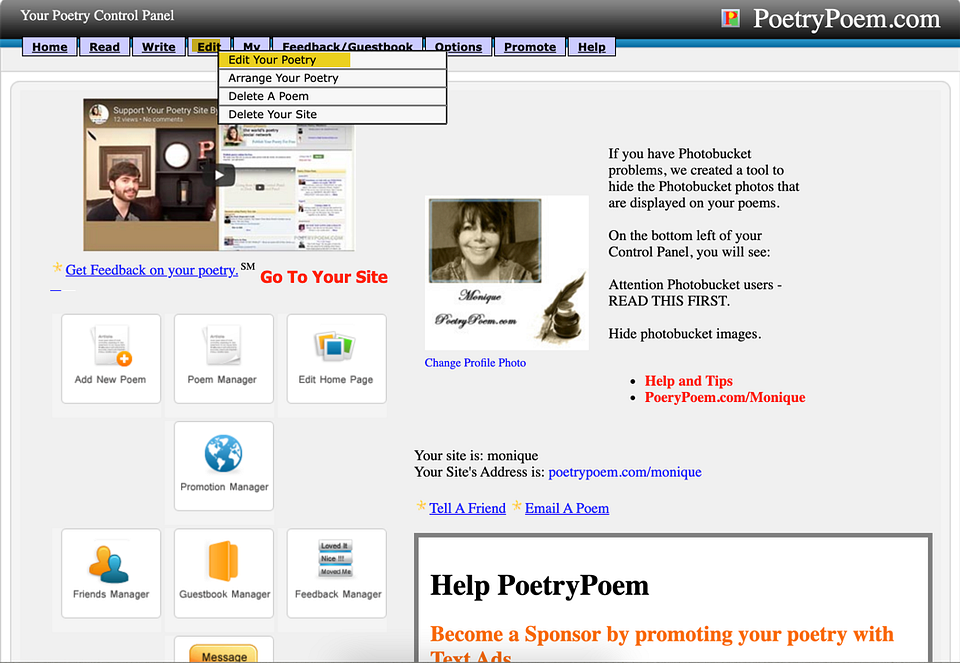Click 'Your site is: monique' text
The image size is (960, 663).
pos(476,455)
